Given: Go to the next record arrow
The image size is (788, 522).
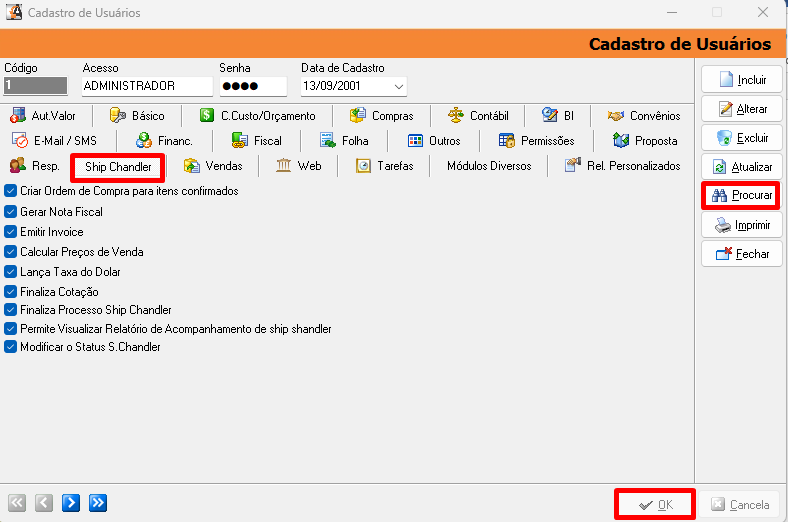Looking at the screenshot, I should 71,503.
